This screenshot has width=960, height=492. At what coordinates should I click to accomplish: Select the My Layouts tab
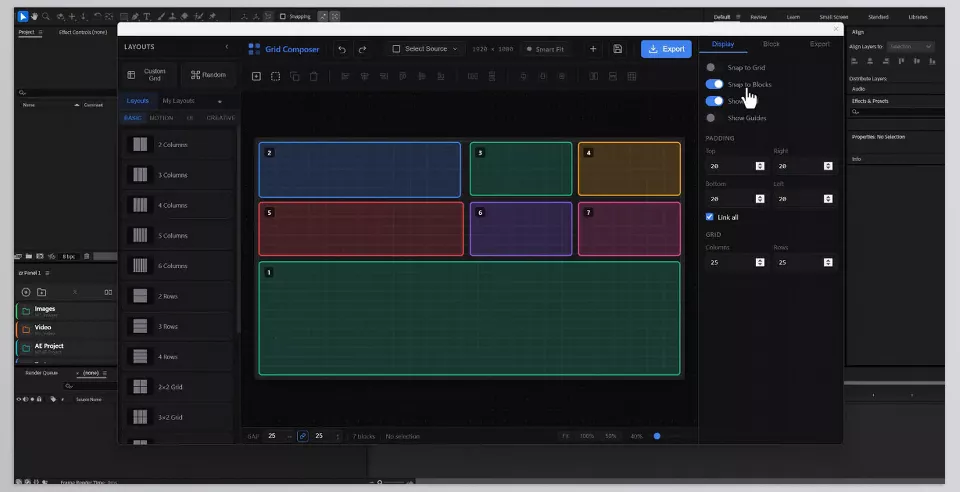point(178,101)
